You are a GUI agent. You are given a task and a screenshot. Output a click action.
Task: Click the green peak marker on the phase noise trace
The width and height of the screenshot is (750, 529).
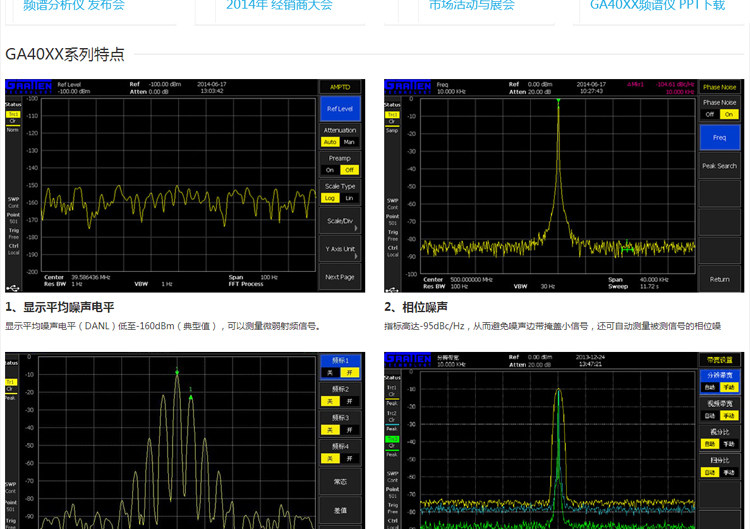558,101
